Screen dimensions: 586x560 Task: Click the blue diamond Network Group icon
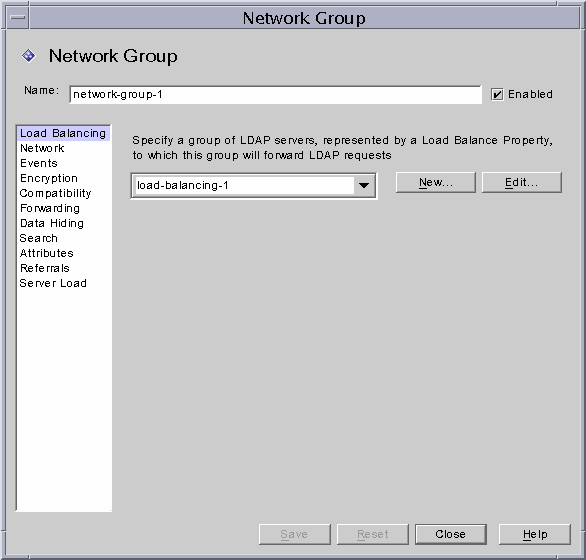click(28, 56)
